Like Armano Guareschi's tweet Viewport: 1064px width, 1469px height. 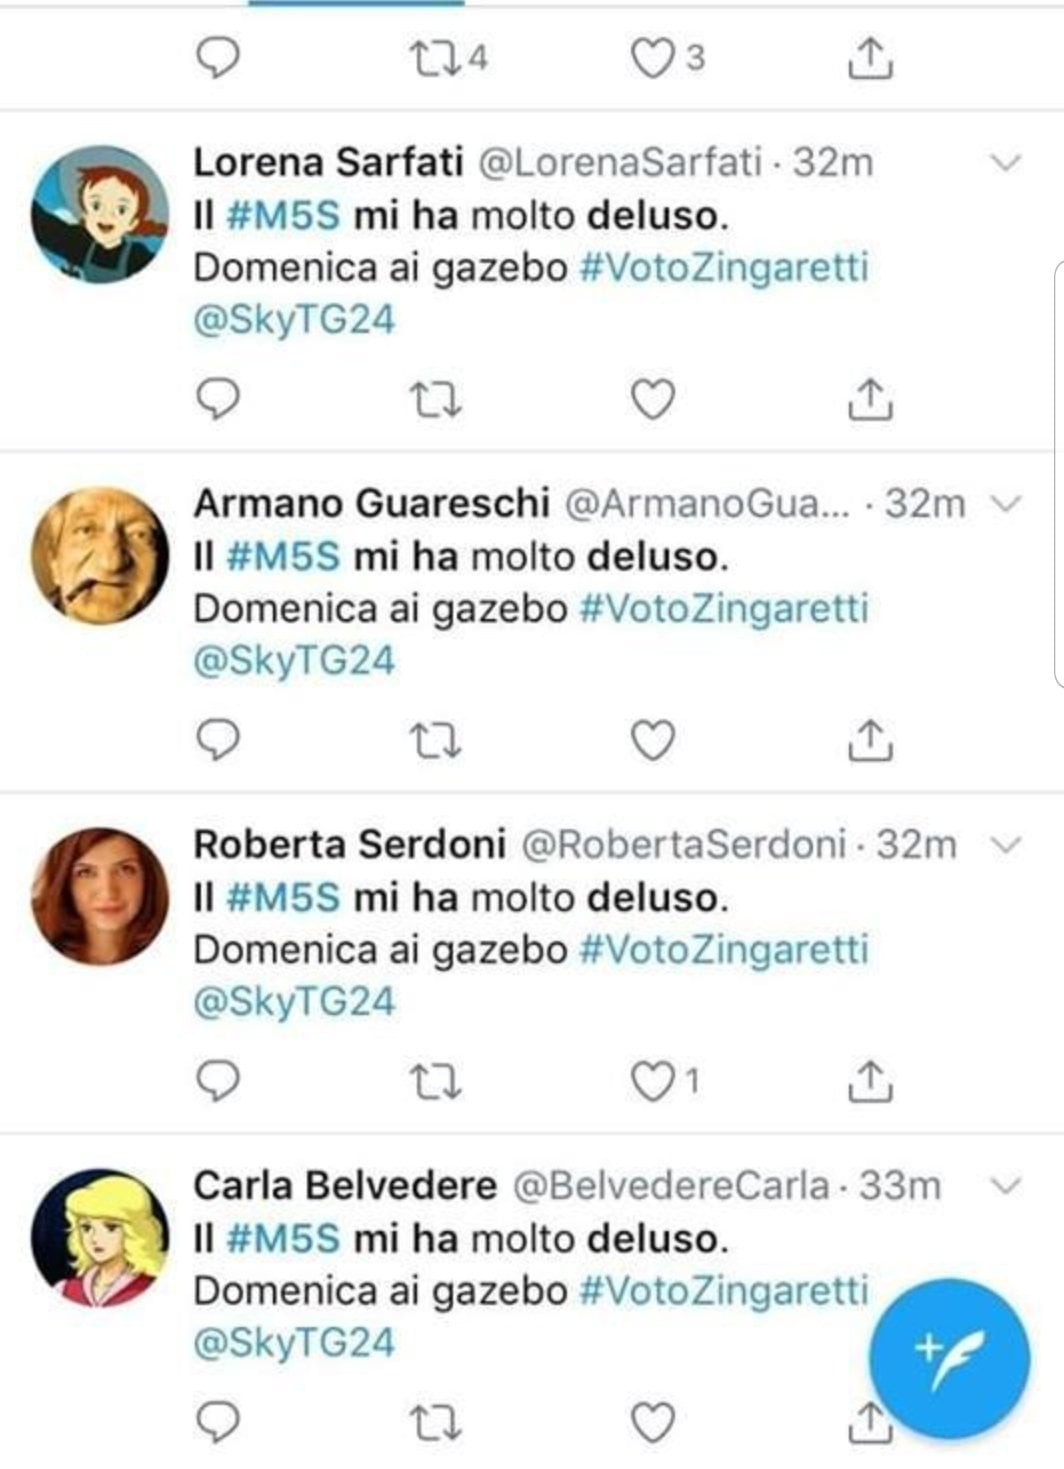coord(653,741)
